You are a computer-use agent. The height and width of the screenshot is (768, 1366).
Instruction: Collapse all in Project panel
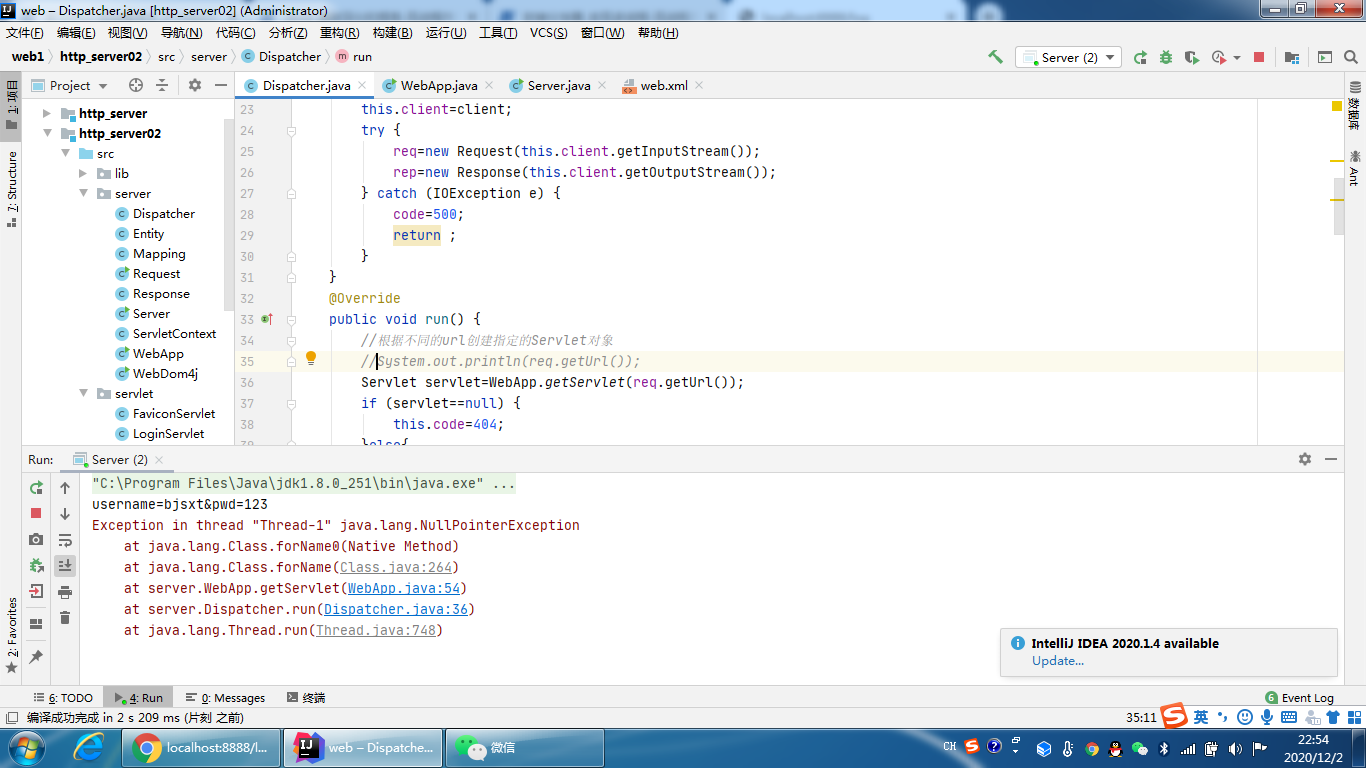pyautogui.click(x=162, y=85)
